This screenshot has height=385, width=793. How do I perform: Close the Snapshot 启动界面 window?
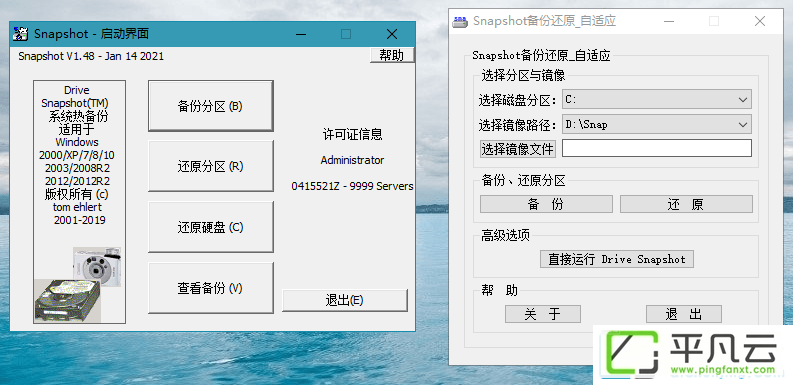click(x=391, y=34)
